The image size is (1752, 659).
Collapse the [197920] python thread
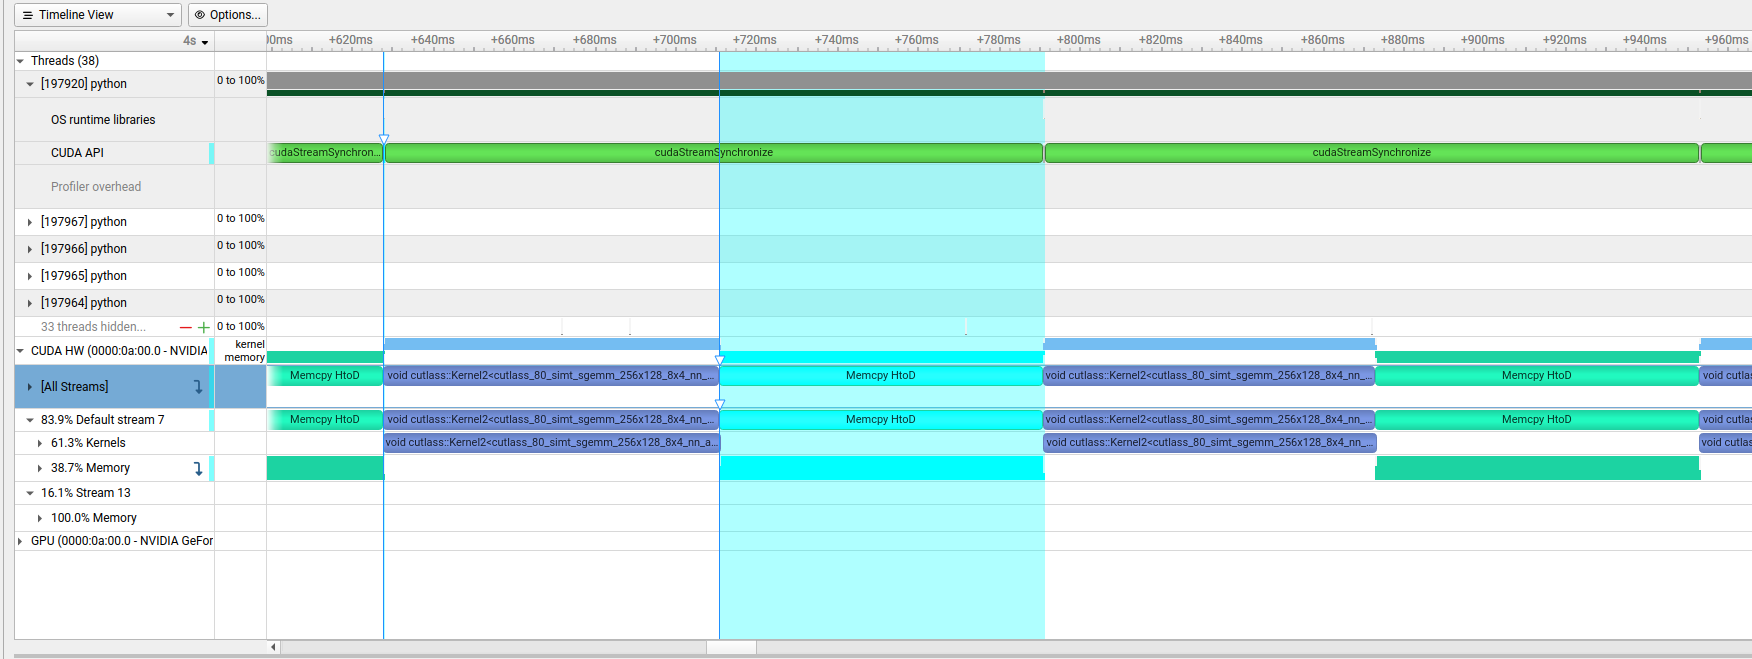[30, 84]
